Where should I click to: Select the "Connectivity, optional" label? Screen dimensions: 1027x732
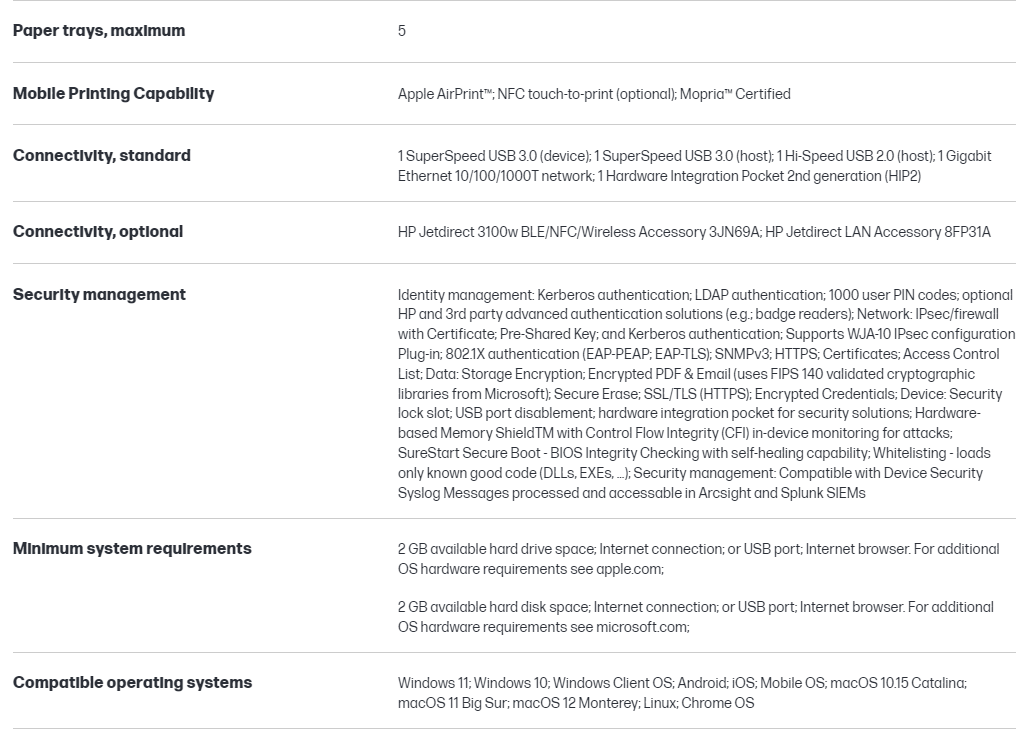[98, 232]
